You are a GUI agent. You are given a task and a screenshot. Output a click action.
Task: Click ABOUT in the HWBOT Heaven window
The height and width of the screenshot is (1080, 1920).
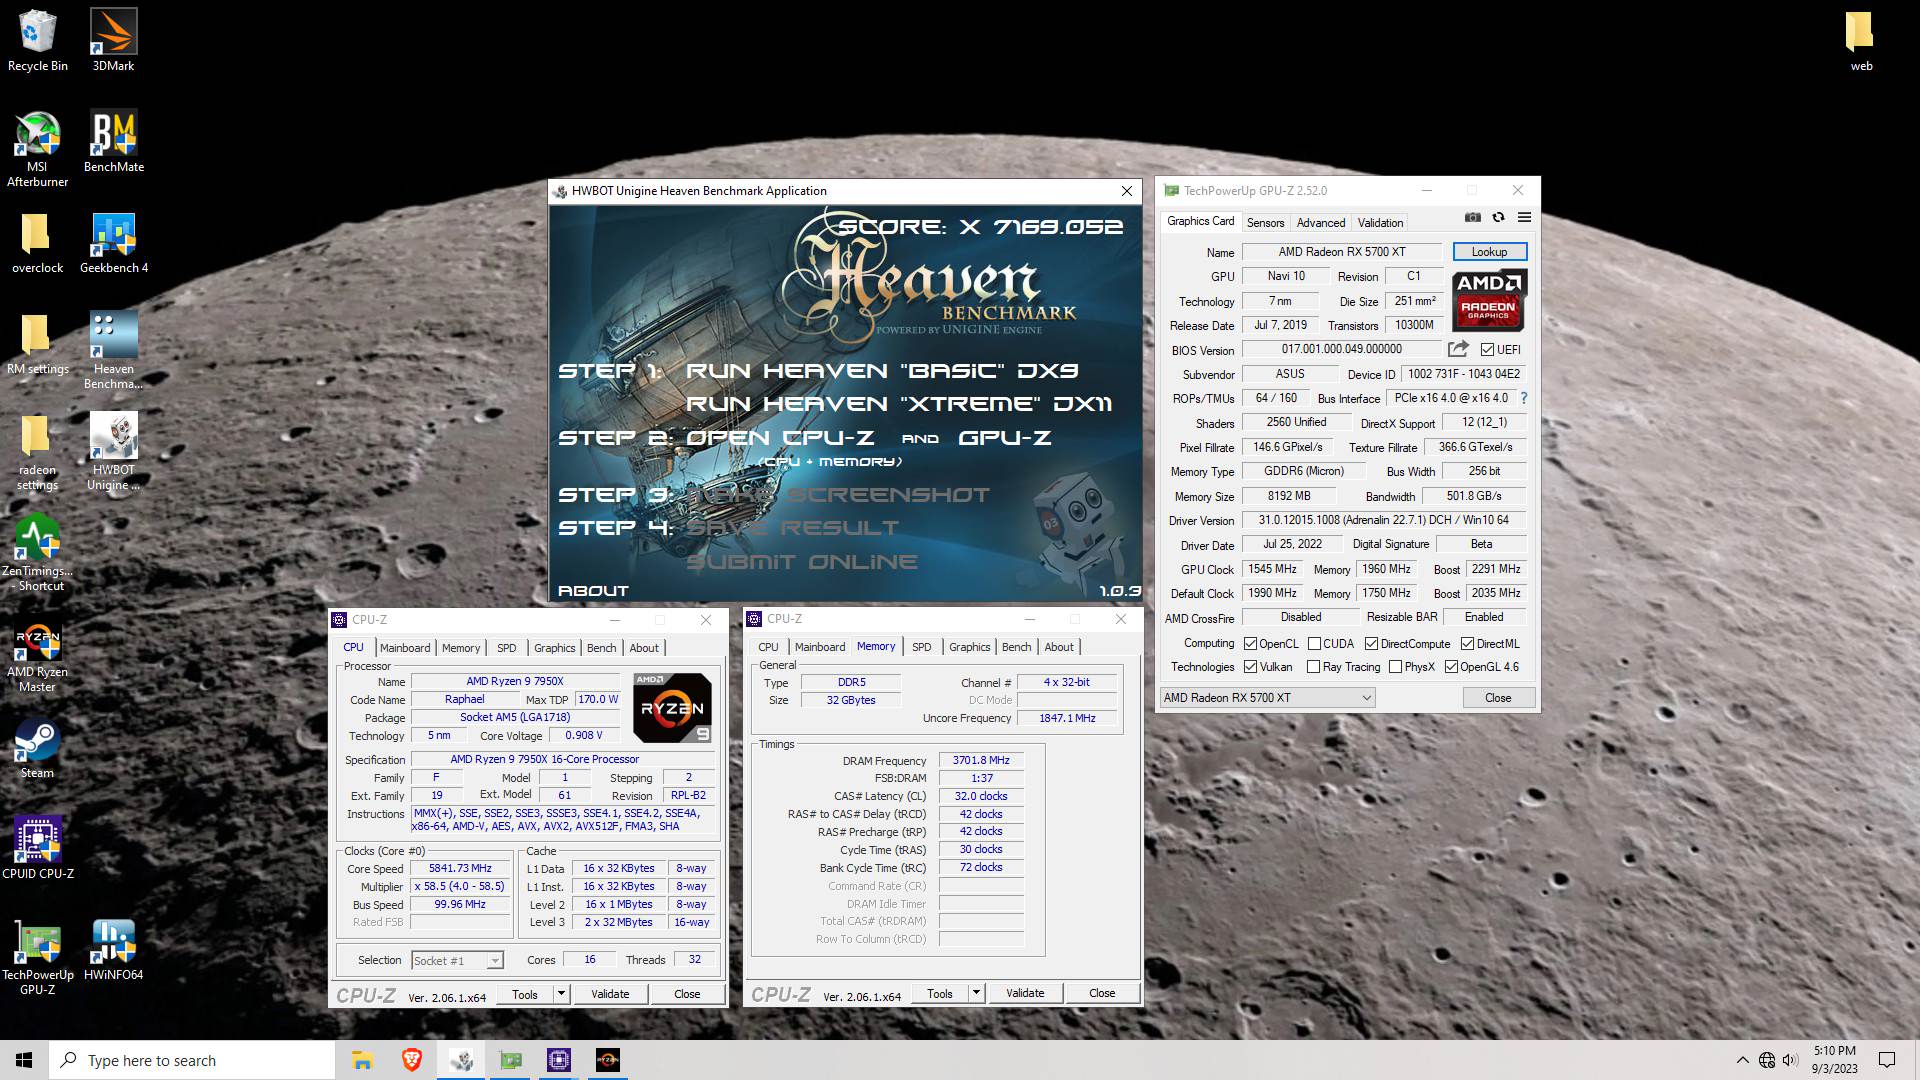pos(593,591)
